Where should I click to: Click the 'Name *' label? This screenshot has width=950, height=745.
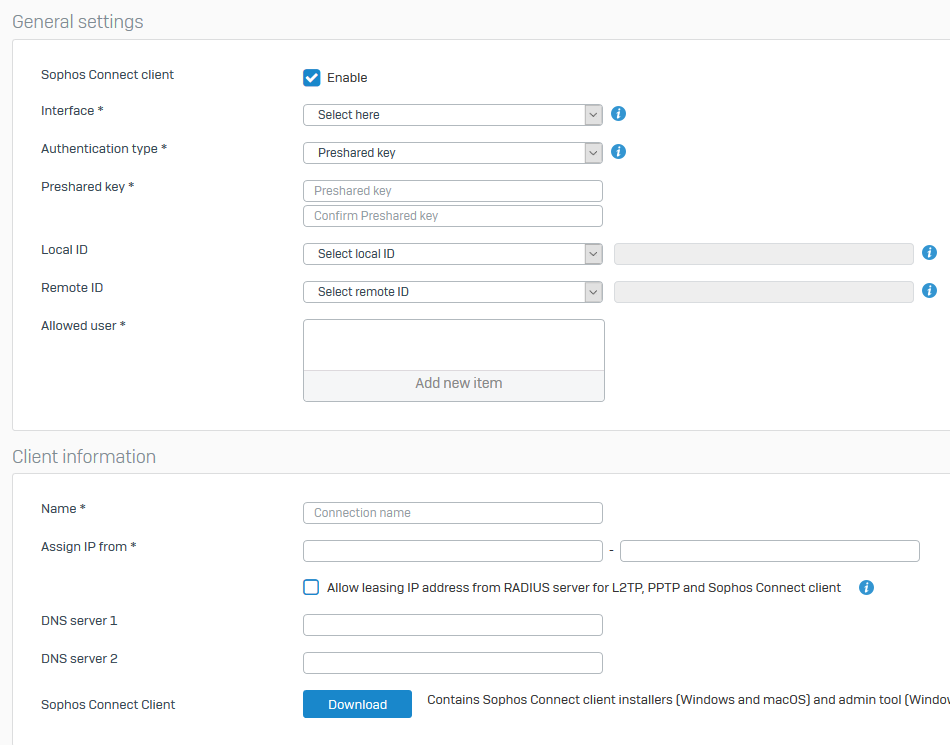63,509
